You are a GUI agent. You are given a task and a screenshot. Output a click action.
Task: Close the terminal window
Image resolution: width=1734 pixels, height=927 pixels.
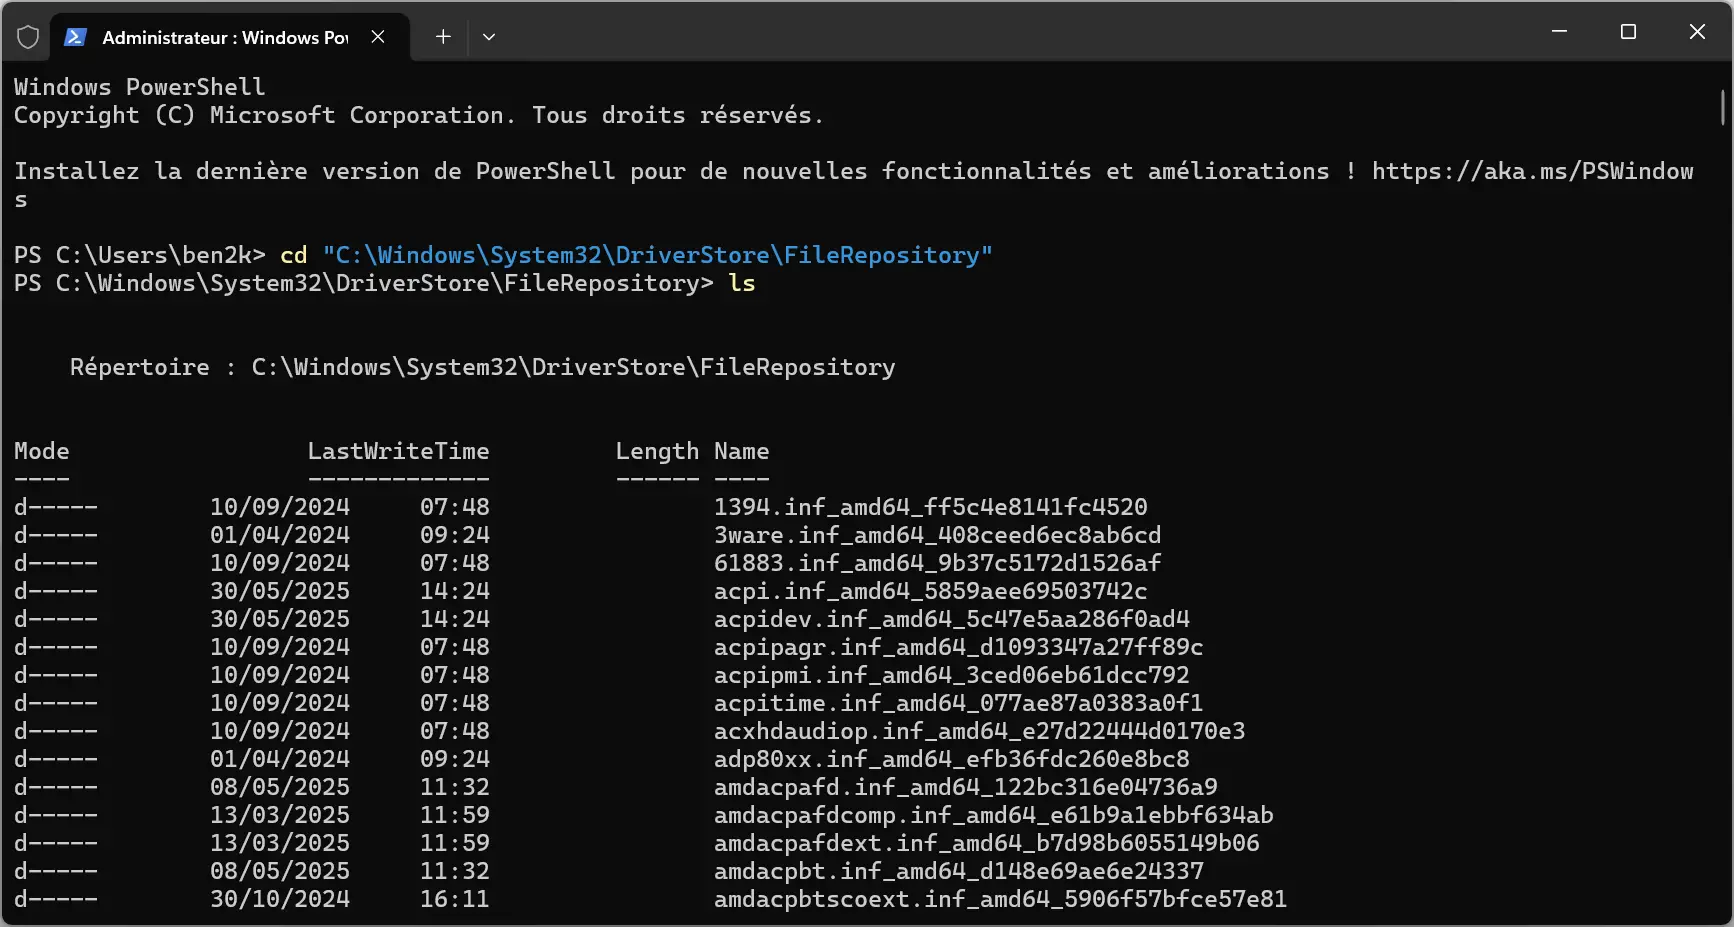click(1697, 32)
